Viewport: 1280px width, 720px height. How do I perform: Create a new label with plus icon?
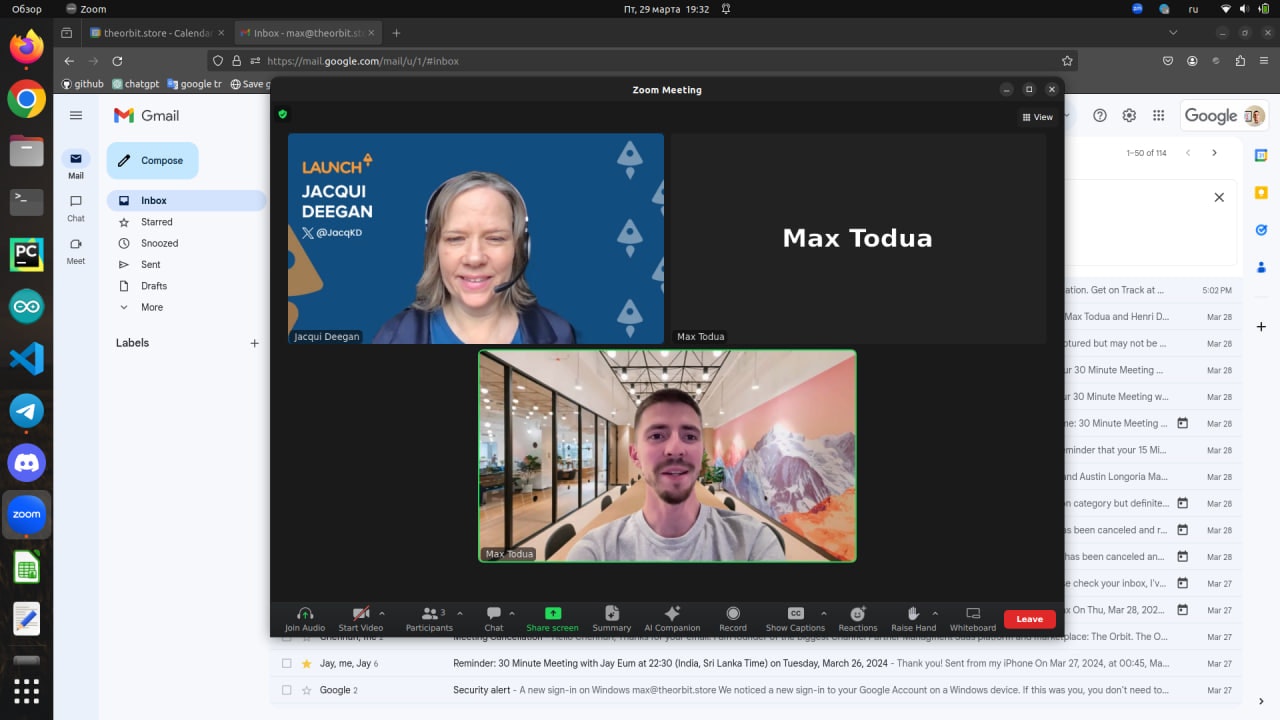pyautogui.click(x=254, y=343)
